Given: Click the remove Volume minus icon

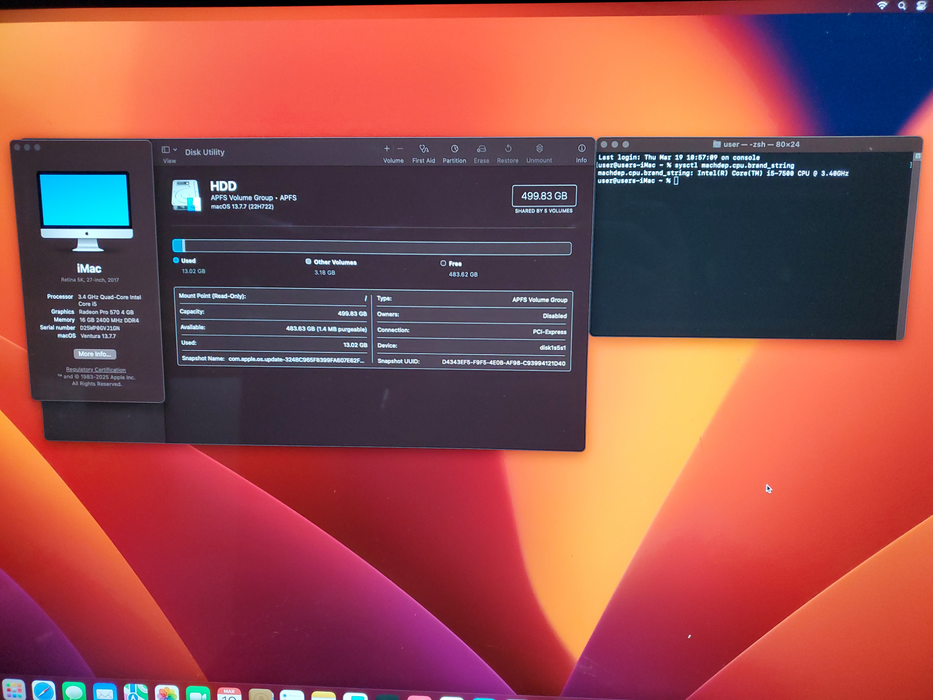Looking at the screenshot, I should coord(400,149).
